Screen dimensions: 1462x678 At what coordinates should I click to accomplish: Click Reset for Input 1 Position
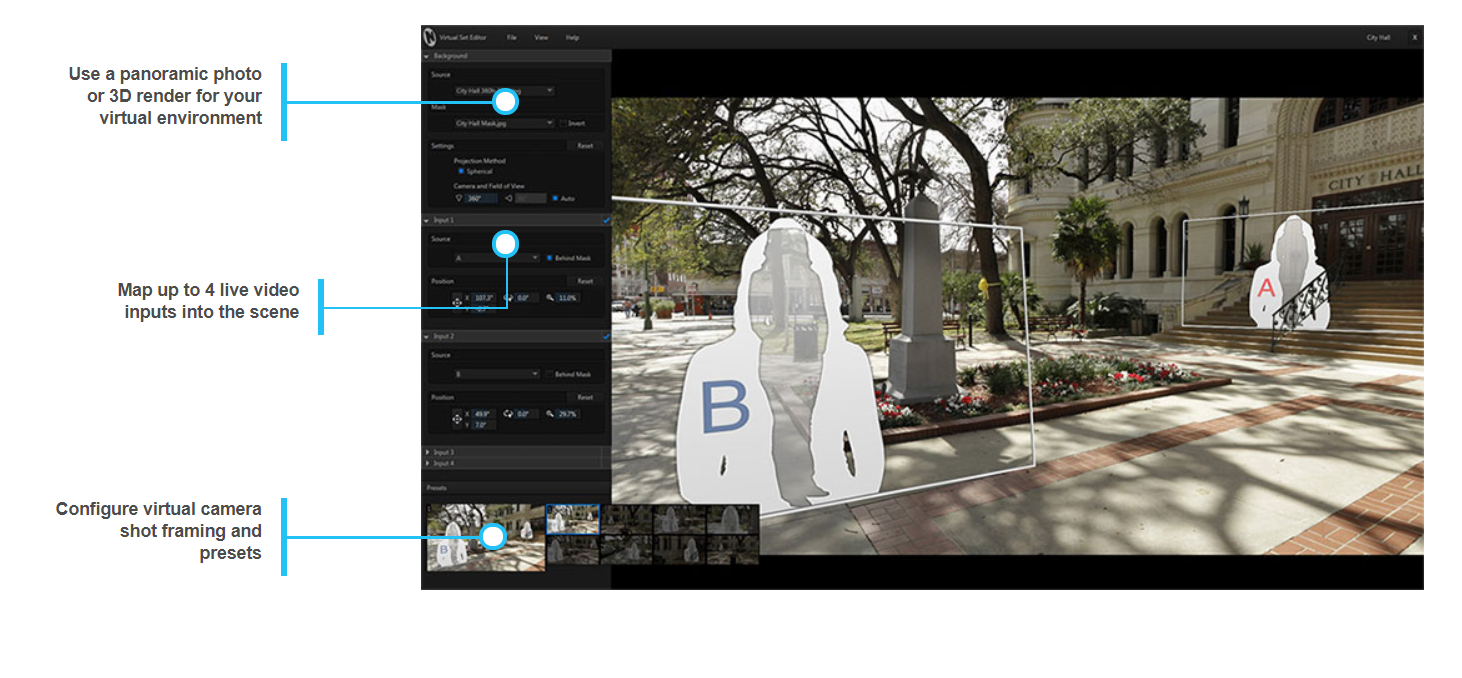[x=585, y=281]
